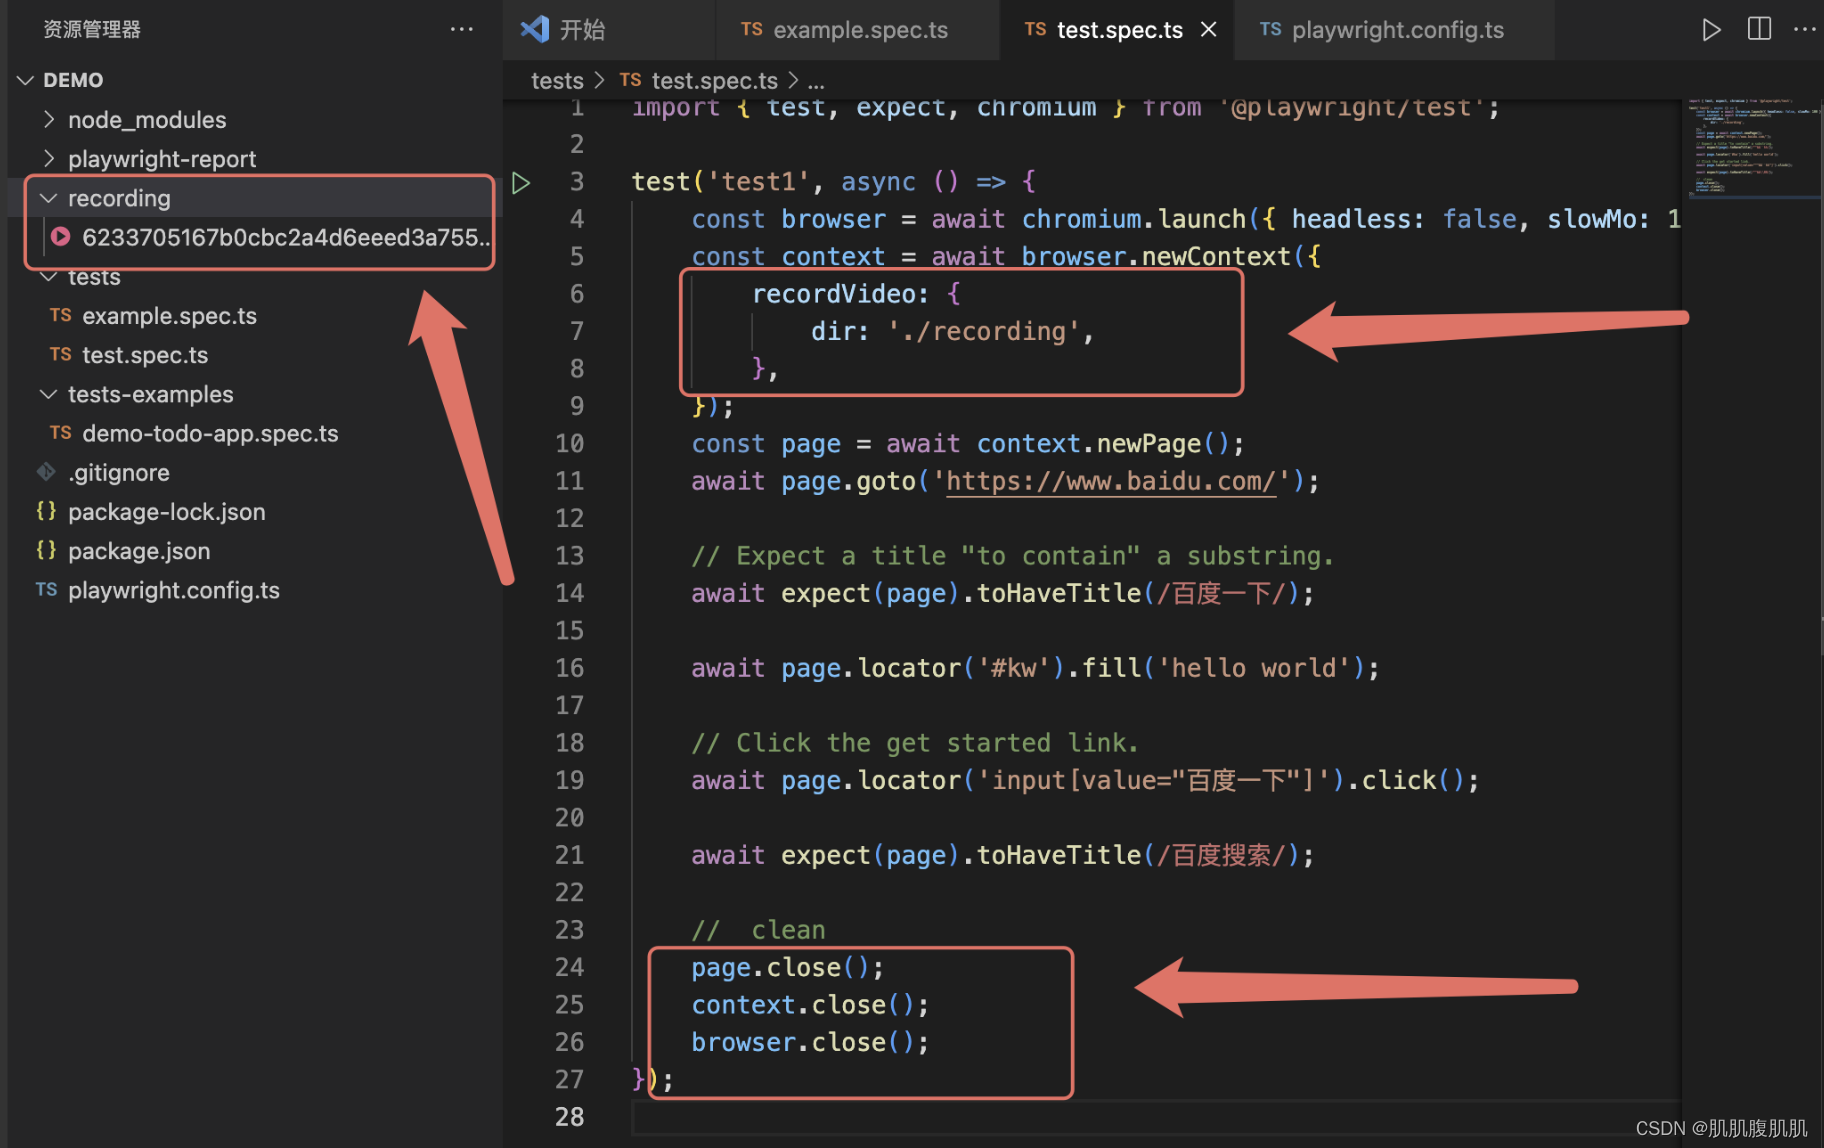Click the '#kw' locator string on line 16
This screenshot has width=1824, height=1148.
(1014, 668)
